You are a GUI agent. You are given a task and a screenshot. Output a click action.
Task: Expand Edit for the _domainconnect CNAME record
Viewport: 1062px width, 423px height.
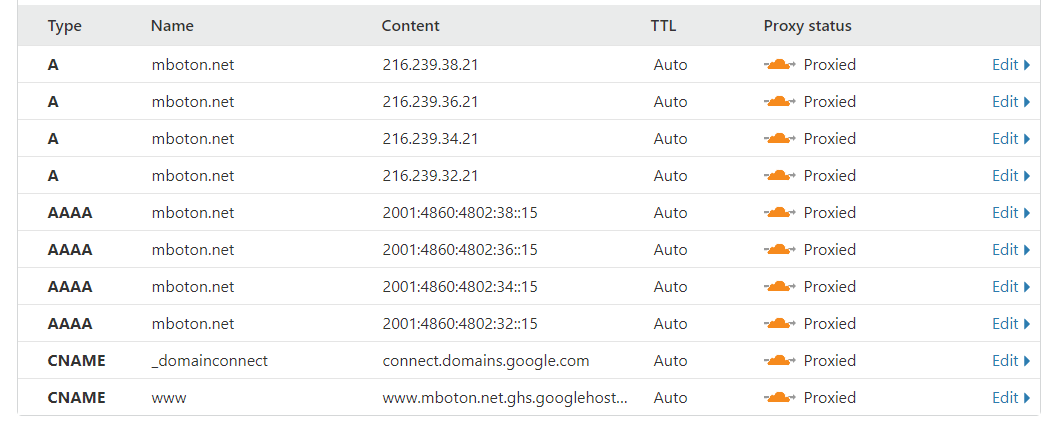1010,361
